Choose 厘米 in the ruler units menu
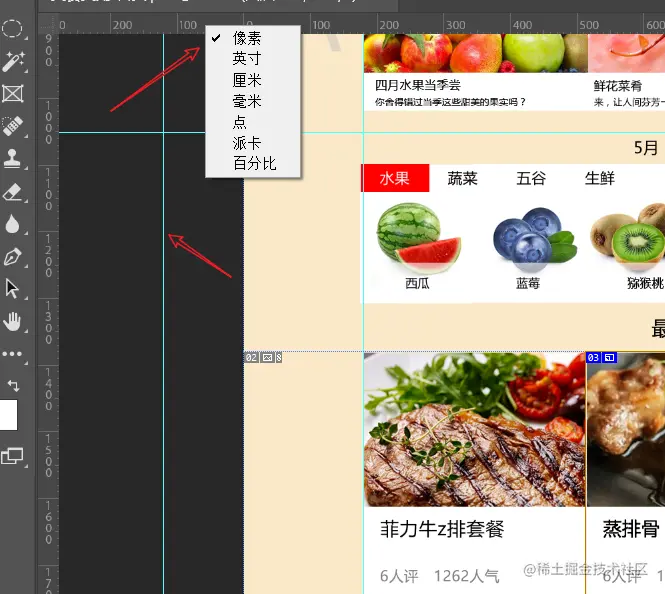 coord(253,80)
